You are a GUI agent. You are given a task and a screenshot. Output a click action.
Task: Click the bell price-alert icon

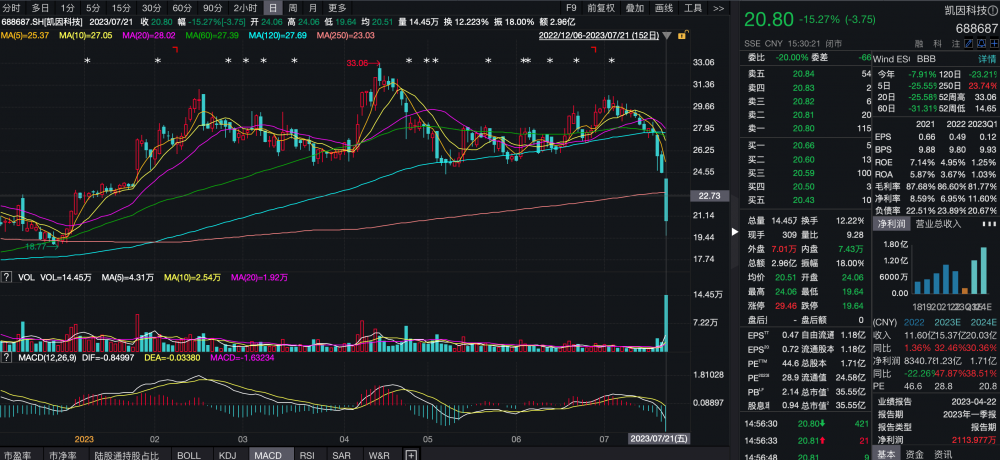click(x=982, y=45)
